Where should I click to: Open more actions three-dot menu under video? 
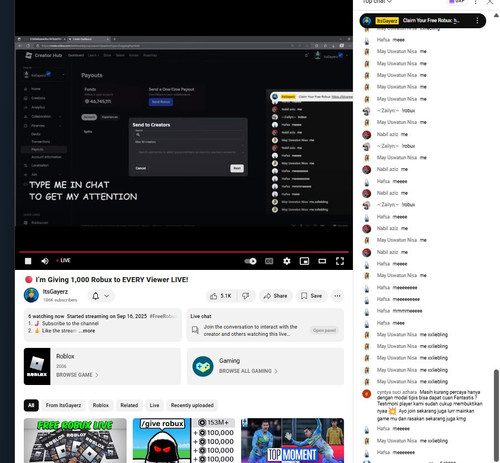coord(337,296)
